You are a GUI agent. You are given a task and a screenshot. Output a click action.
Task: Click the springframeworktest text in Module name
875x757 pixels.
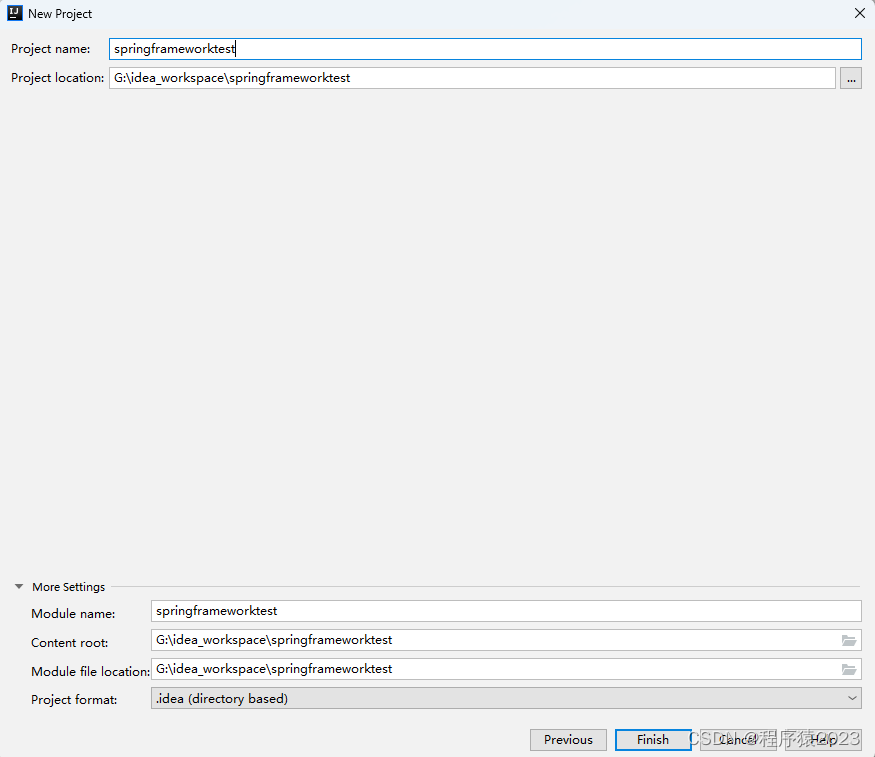point(214,611)
